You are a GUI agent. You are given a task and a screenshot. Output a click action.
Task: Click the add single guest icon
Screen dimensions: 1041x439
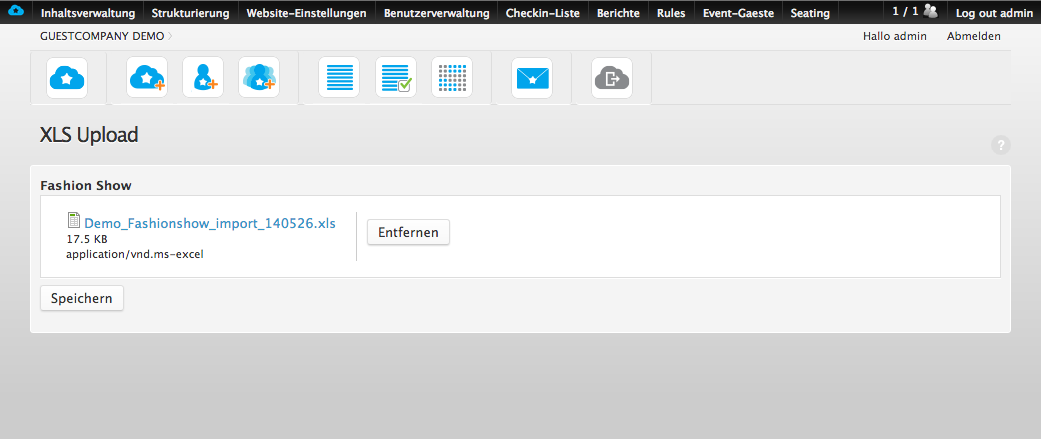[x=202, y=78]
